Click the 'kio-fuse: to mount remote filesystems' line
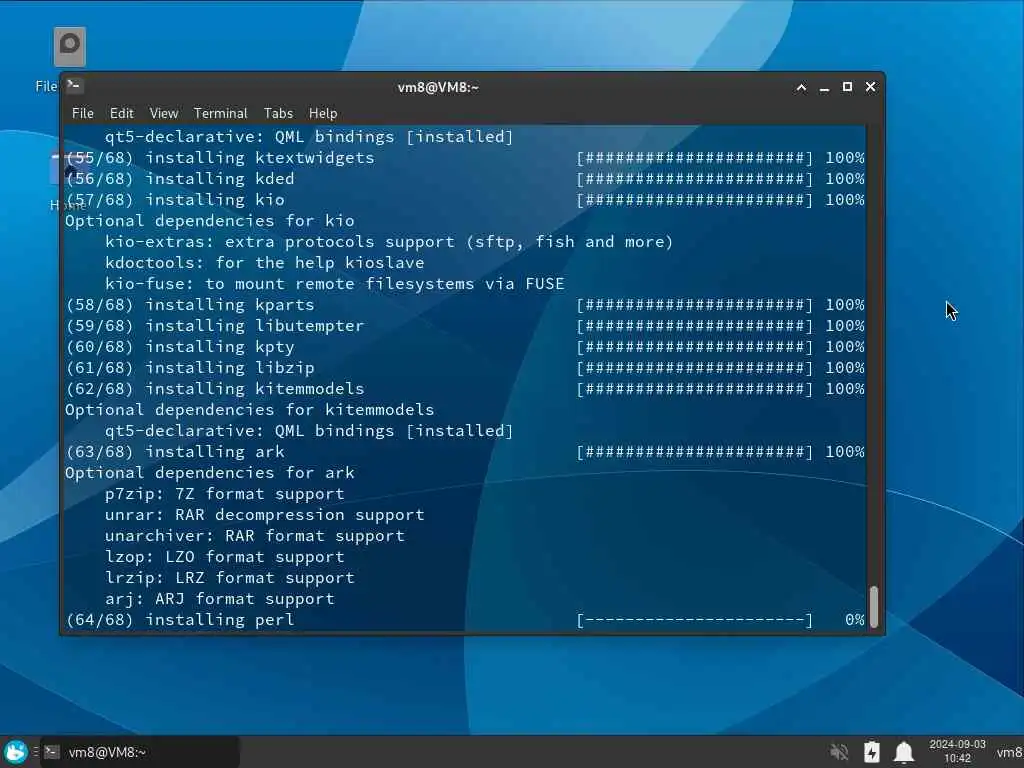This screenshot has height=768, width=1024. [x=334, y=284]
